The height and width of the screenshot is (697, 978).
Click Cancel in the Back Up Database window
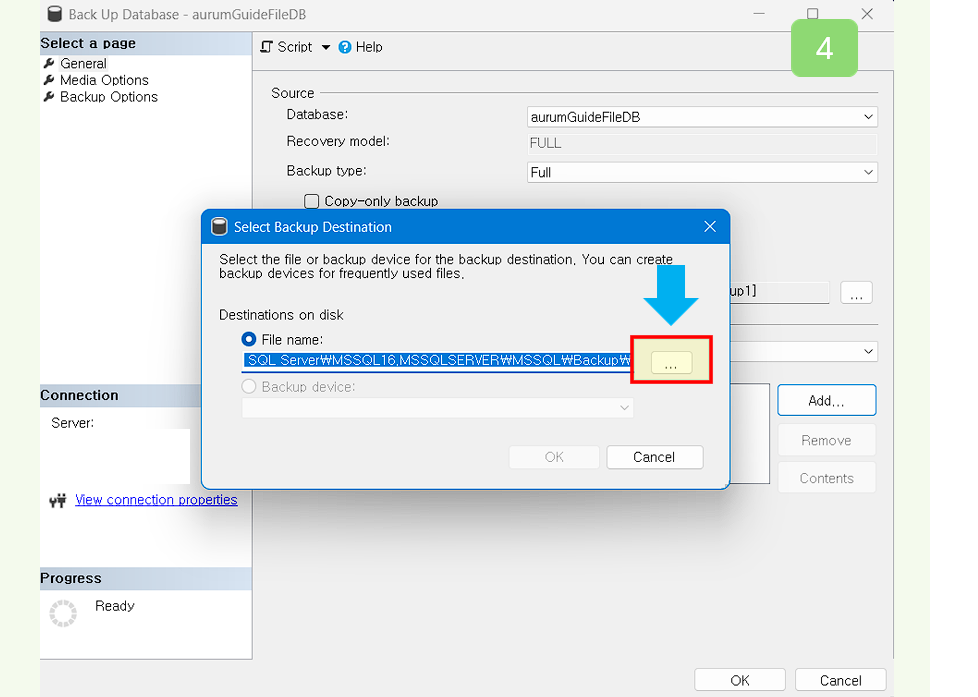click(840, 680)
